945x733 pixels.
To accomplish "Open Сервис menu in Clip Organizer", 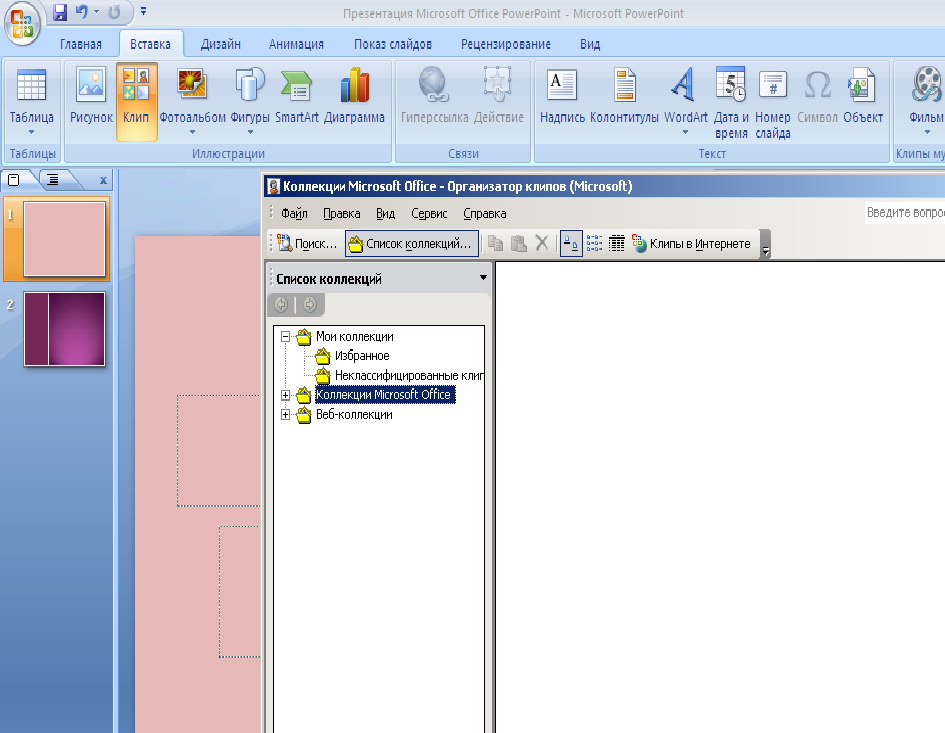I will (429, 213).
